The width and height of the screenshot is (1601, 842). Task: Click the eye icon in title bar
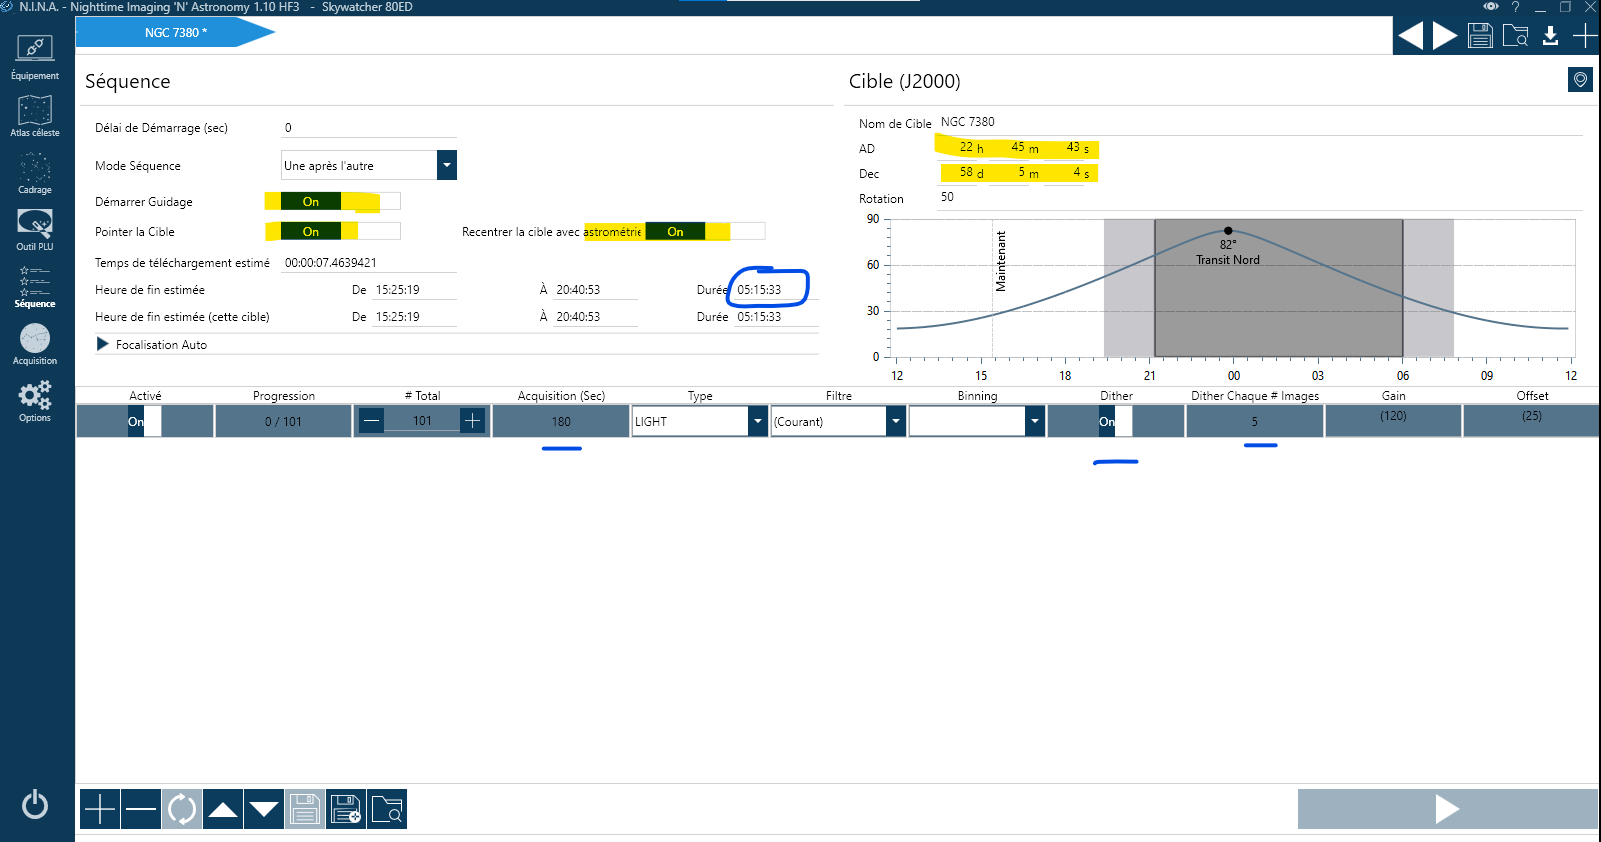coord(1491,7)
